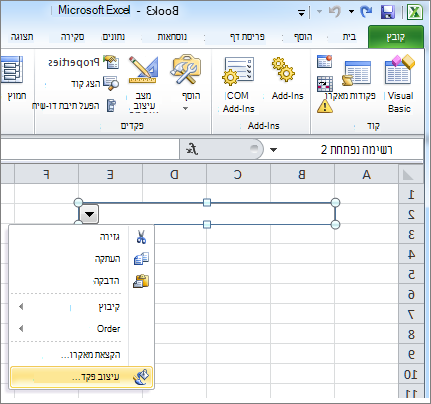Click the Excel application icon
This screenshot has height=404, width=431.
point(415,12)
